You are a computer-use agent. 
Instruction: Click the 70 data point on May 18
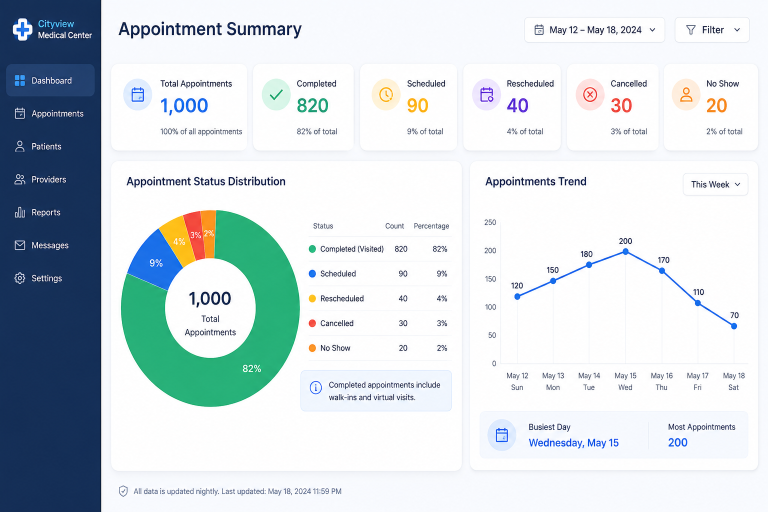tap(734, 326)
